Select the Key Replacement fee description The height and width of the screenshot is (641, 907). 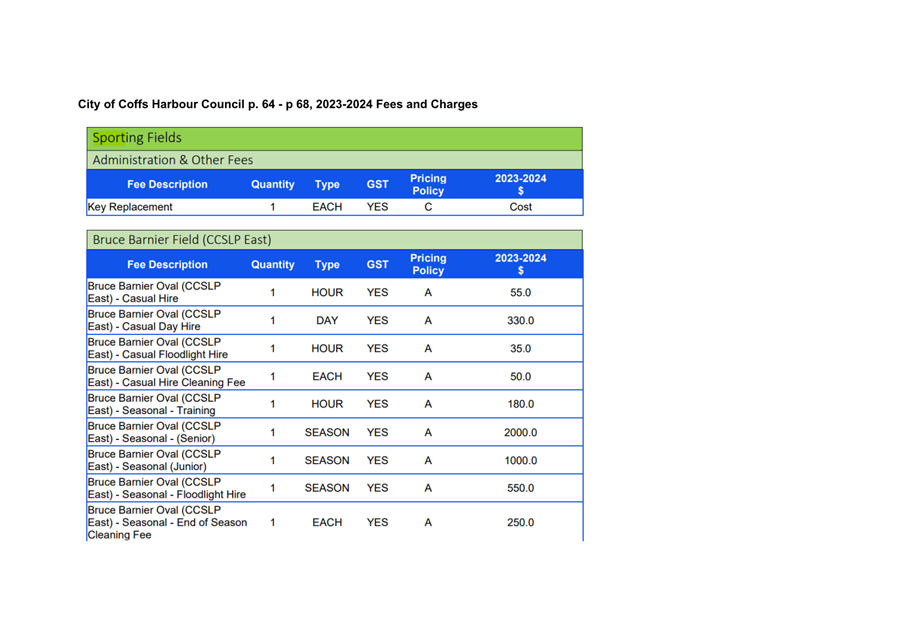pyautogui.click(x=130, y=207)
